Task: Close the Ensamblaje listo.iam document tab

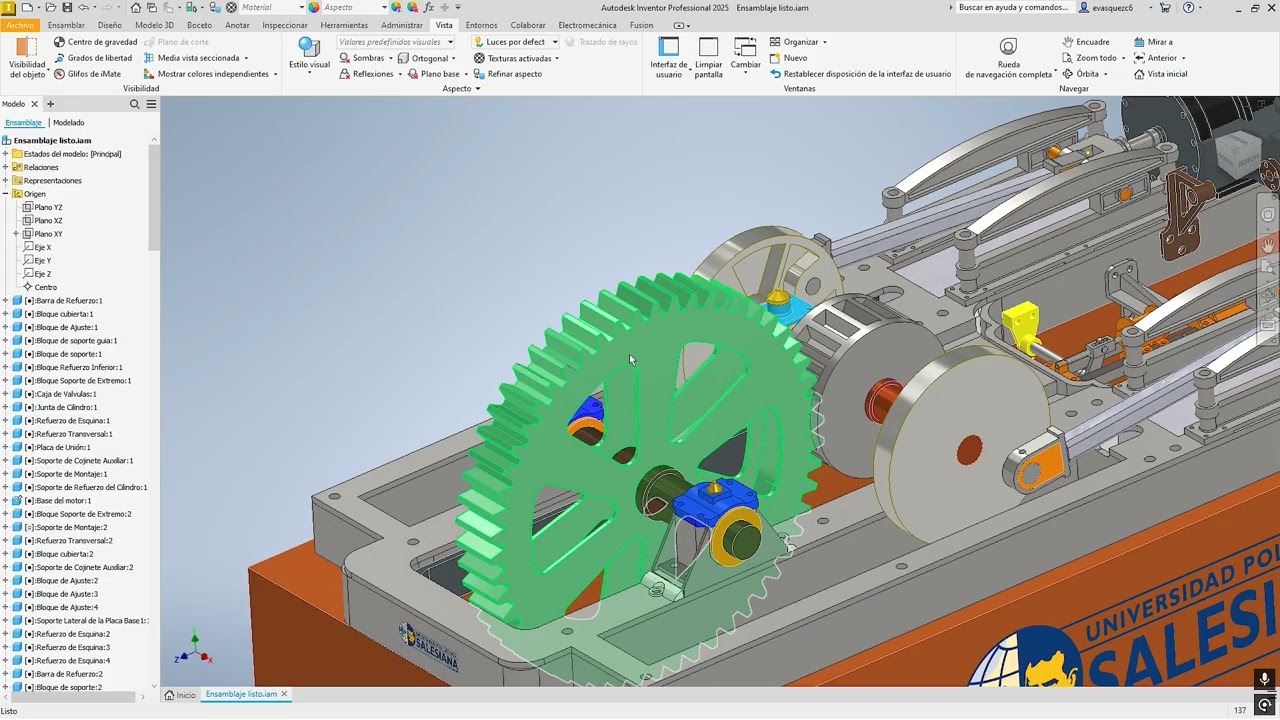Action: coord(284,694)
